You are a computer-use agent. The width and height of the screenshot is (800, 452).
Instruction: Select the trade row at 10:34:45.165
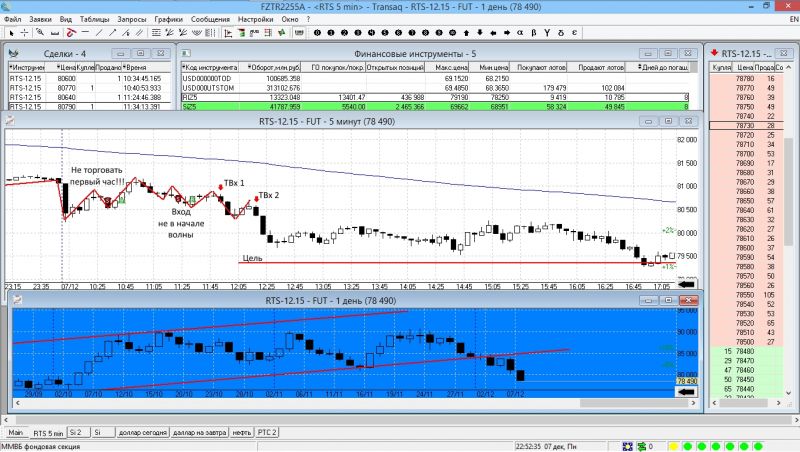tap(89, 79)
